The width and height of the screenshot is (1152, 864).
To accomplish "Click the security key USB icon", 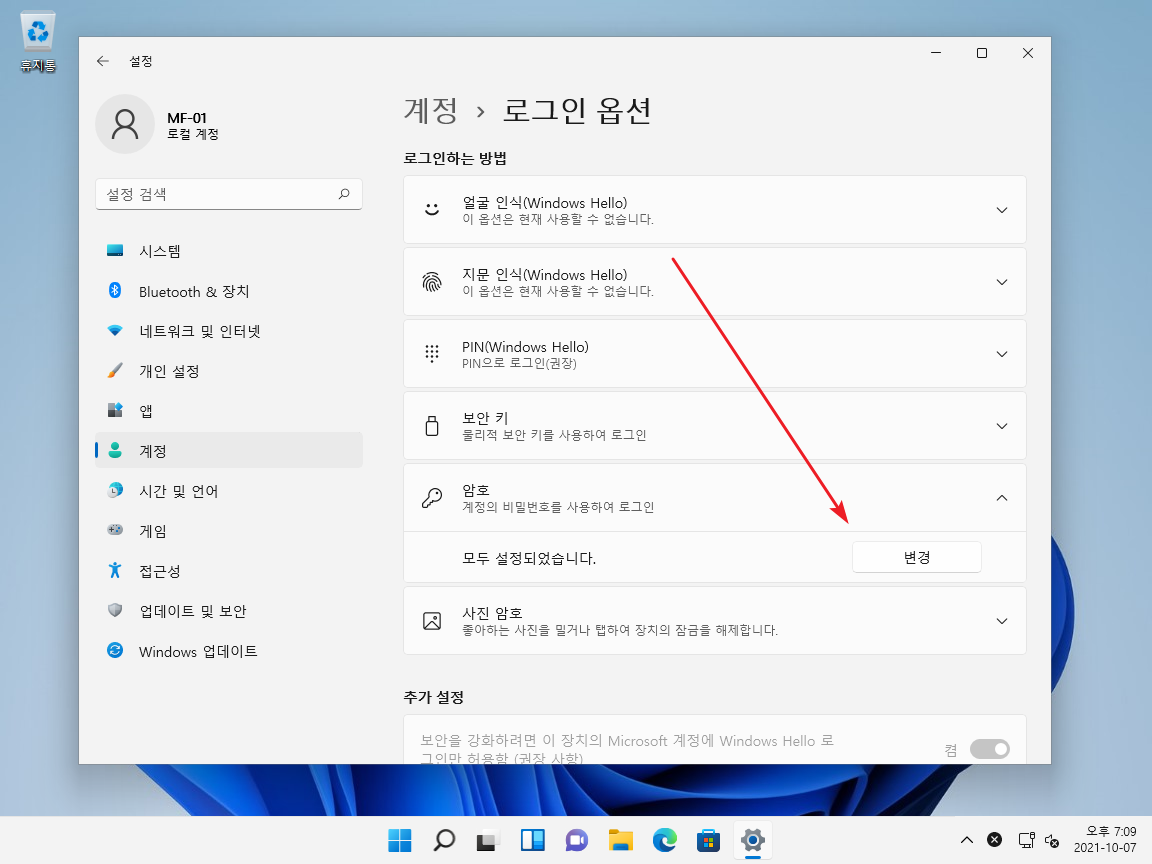I will click(x=432, y=425).
